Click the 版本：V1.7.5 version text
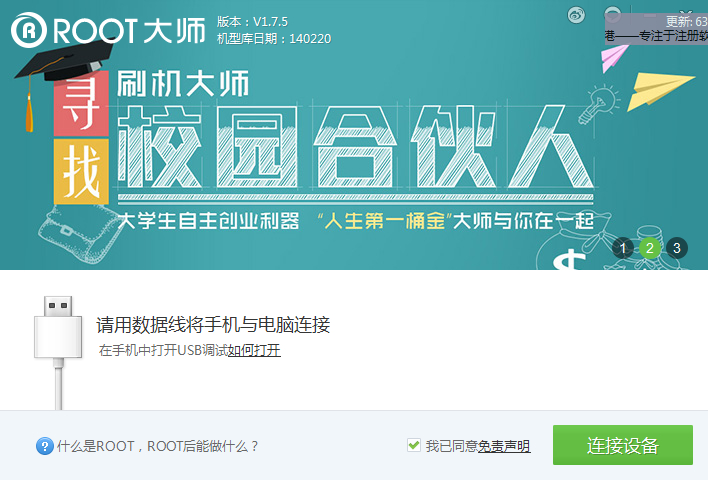This screenshot has height=480, width=708. 252,21
